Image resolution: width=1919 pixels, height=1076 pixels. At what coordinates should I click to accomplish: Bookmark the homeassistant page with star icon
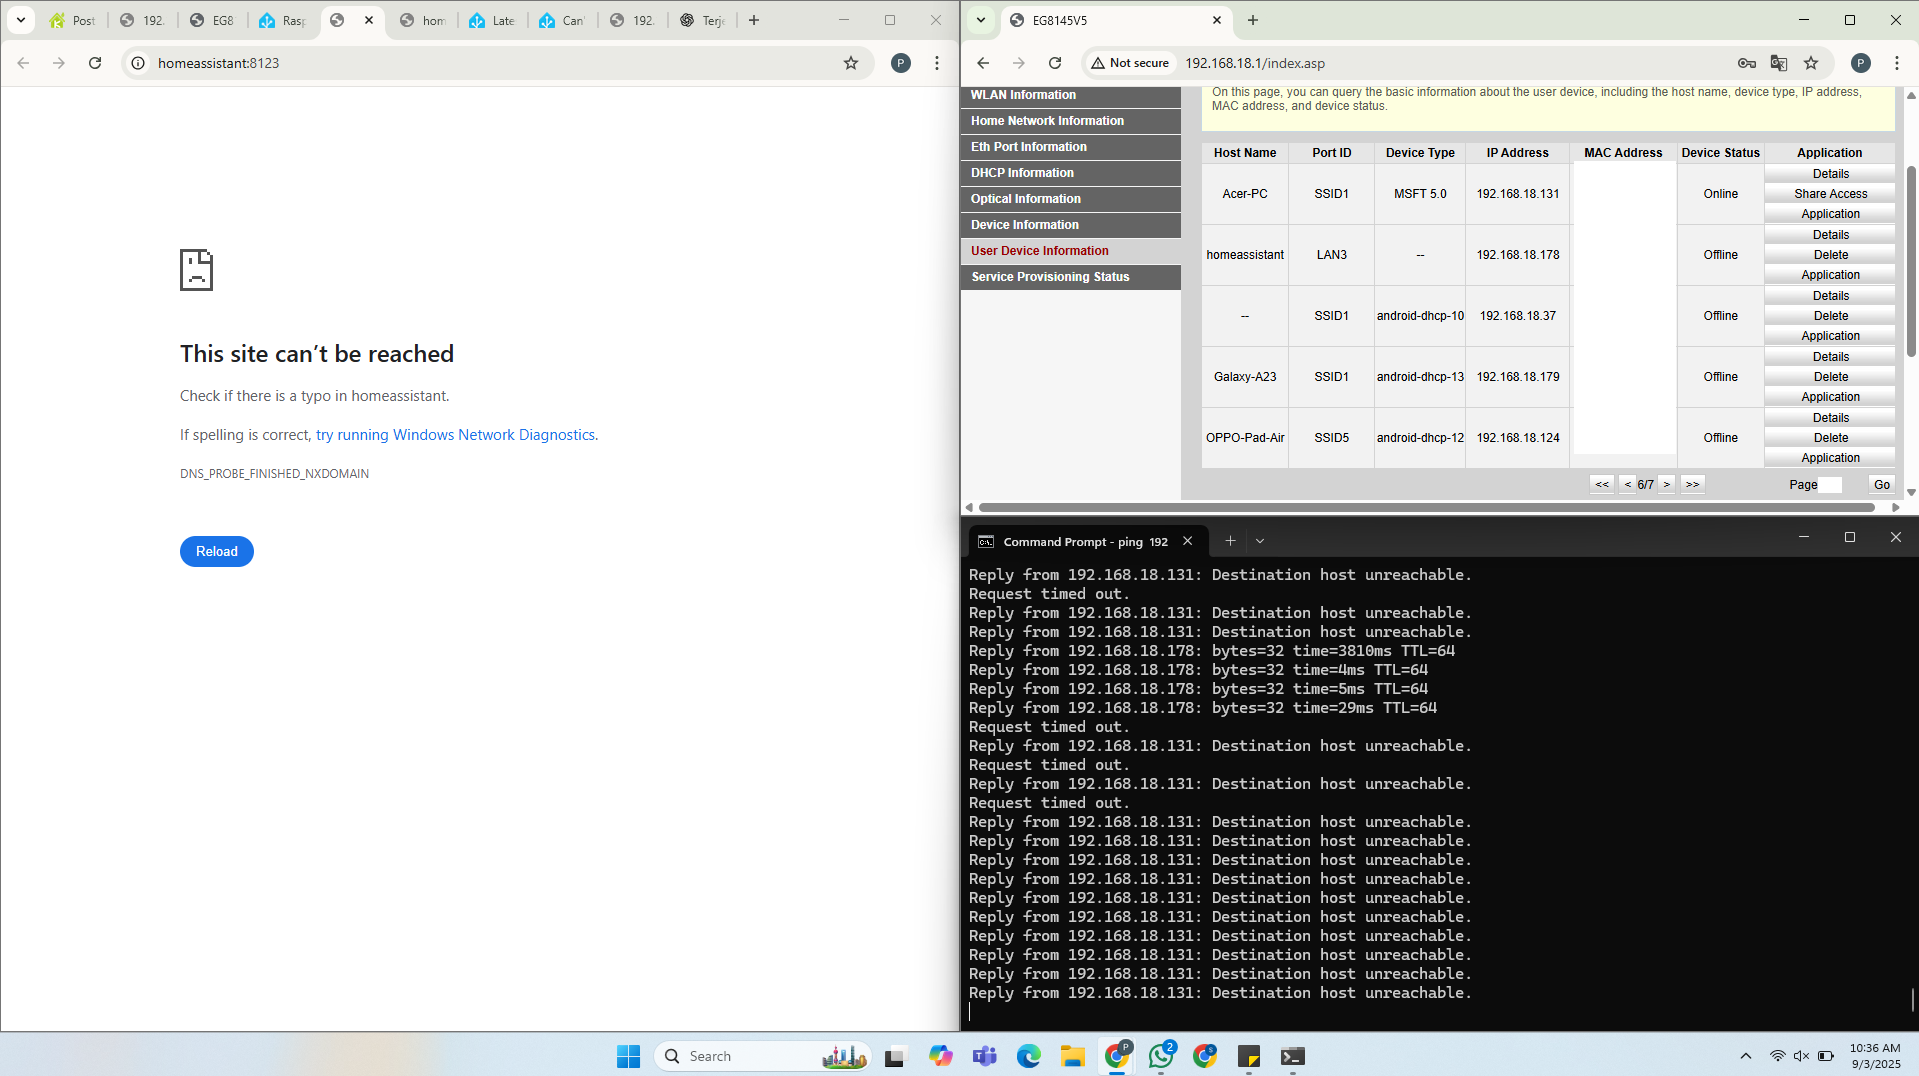pyautogui.click(x=851, y=63)
